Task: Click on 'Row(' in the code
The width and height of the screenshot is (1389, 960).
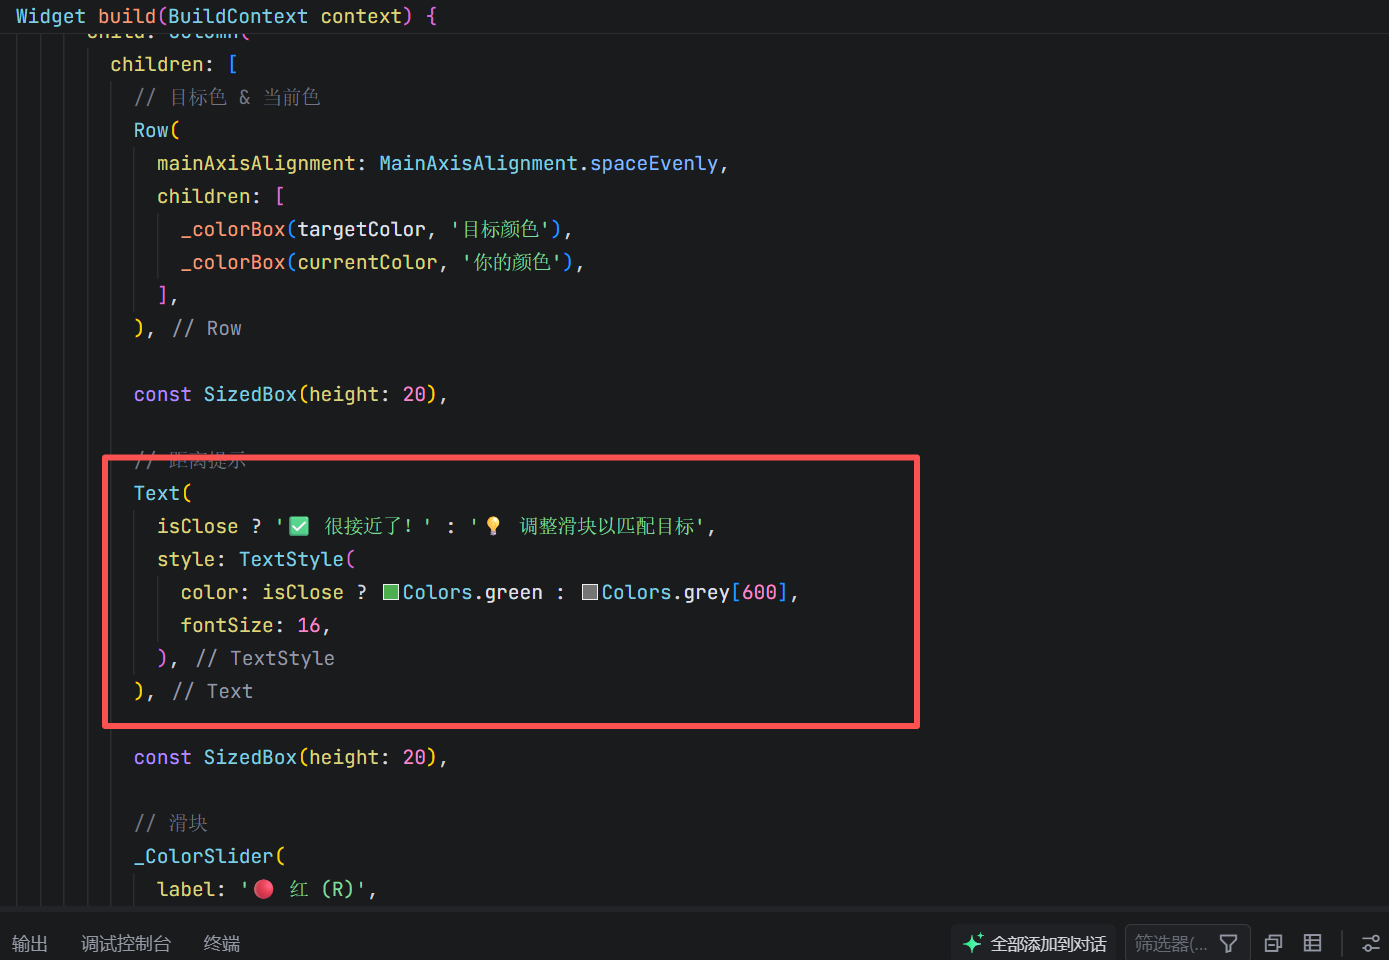Action: click(157, 130)
